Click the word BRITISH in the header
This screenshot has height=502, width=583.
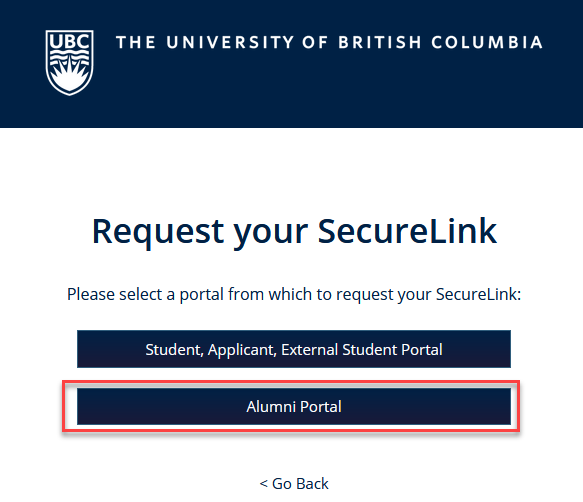click(380, 42)
